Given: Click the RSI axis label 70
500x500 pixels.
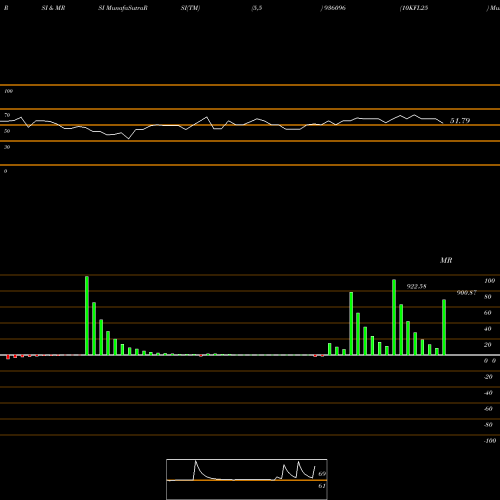Looking at the screenshot, I should [7, 115].
